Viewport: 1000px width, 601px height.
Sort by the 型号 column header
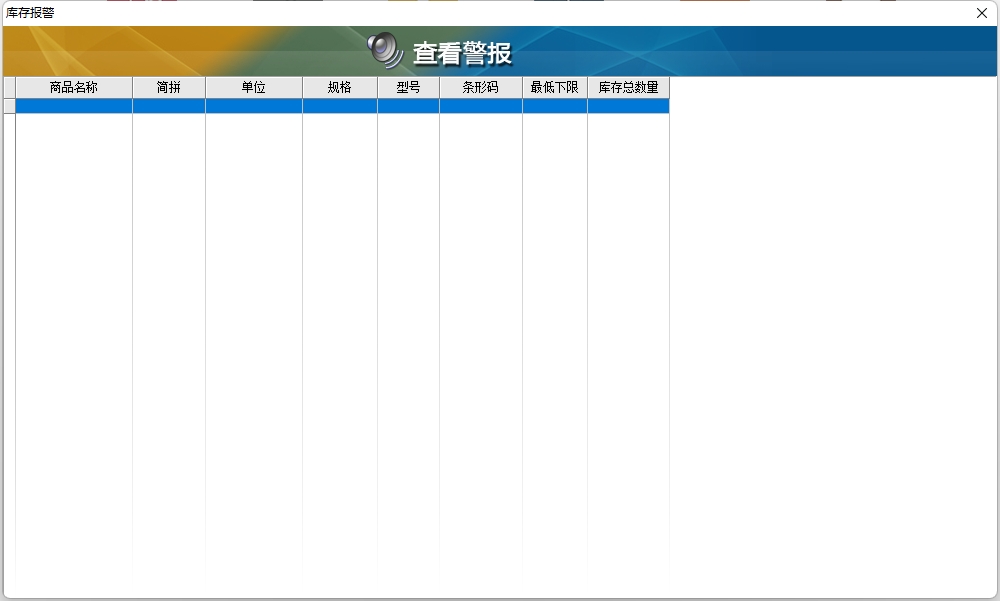[x=408, y=88]
